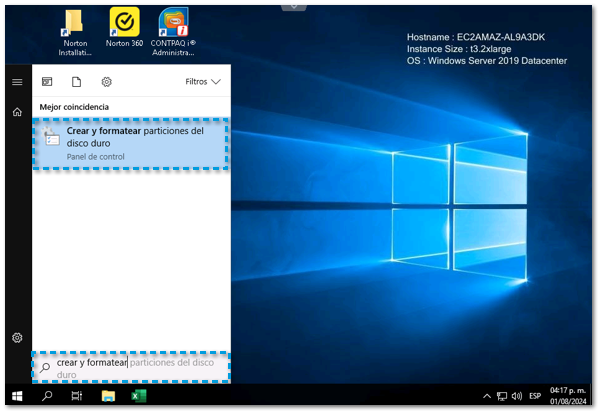Filter search results by Documents icon
Image resolution: width=601 pixels, height=414 pixels.
pos(76,82)
